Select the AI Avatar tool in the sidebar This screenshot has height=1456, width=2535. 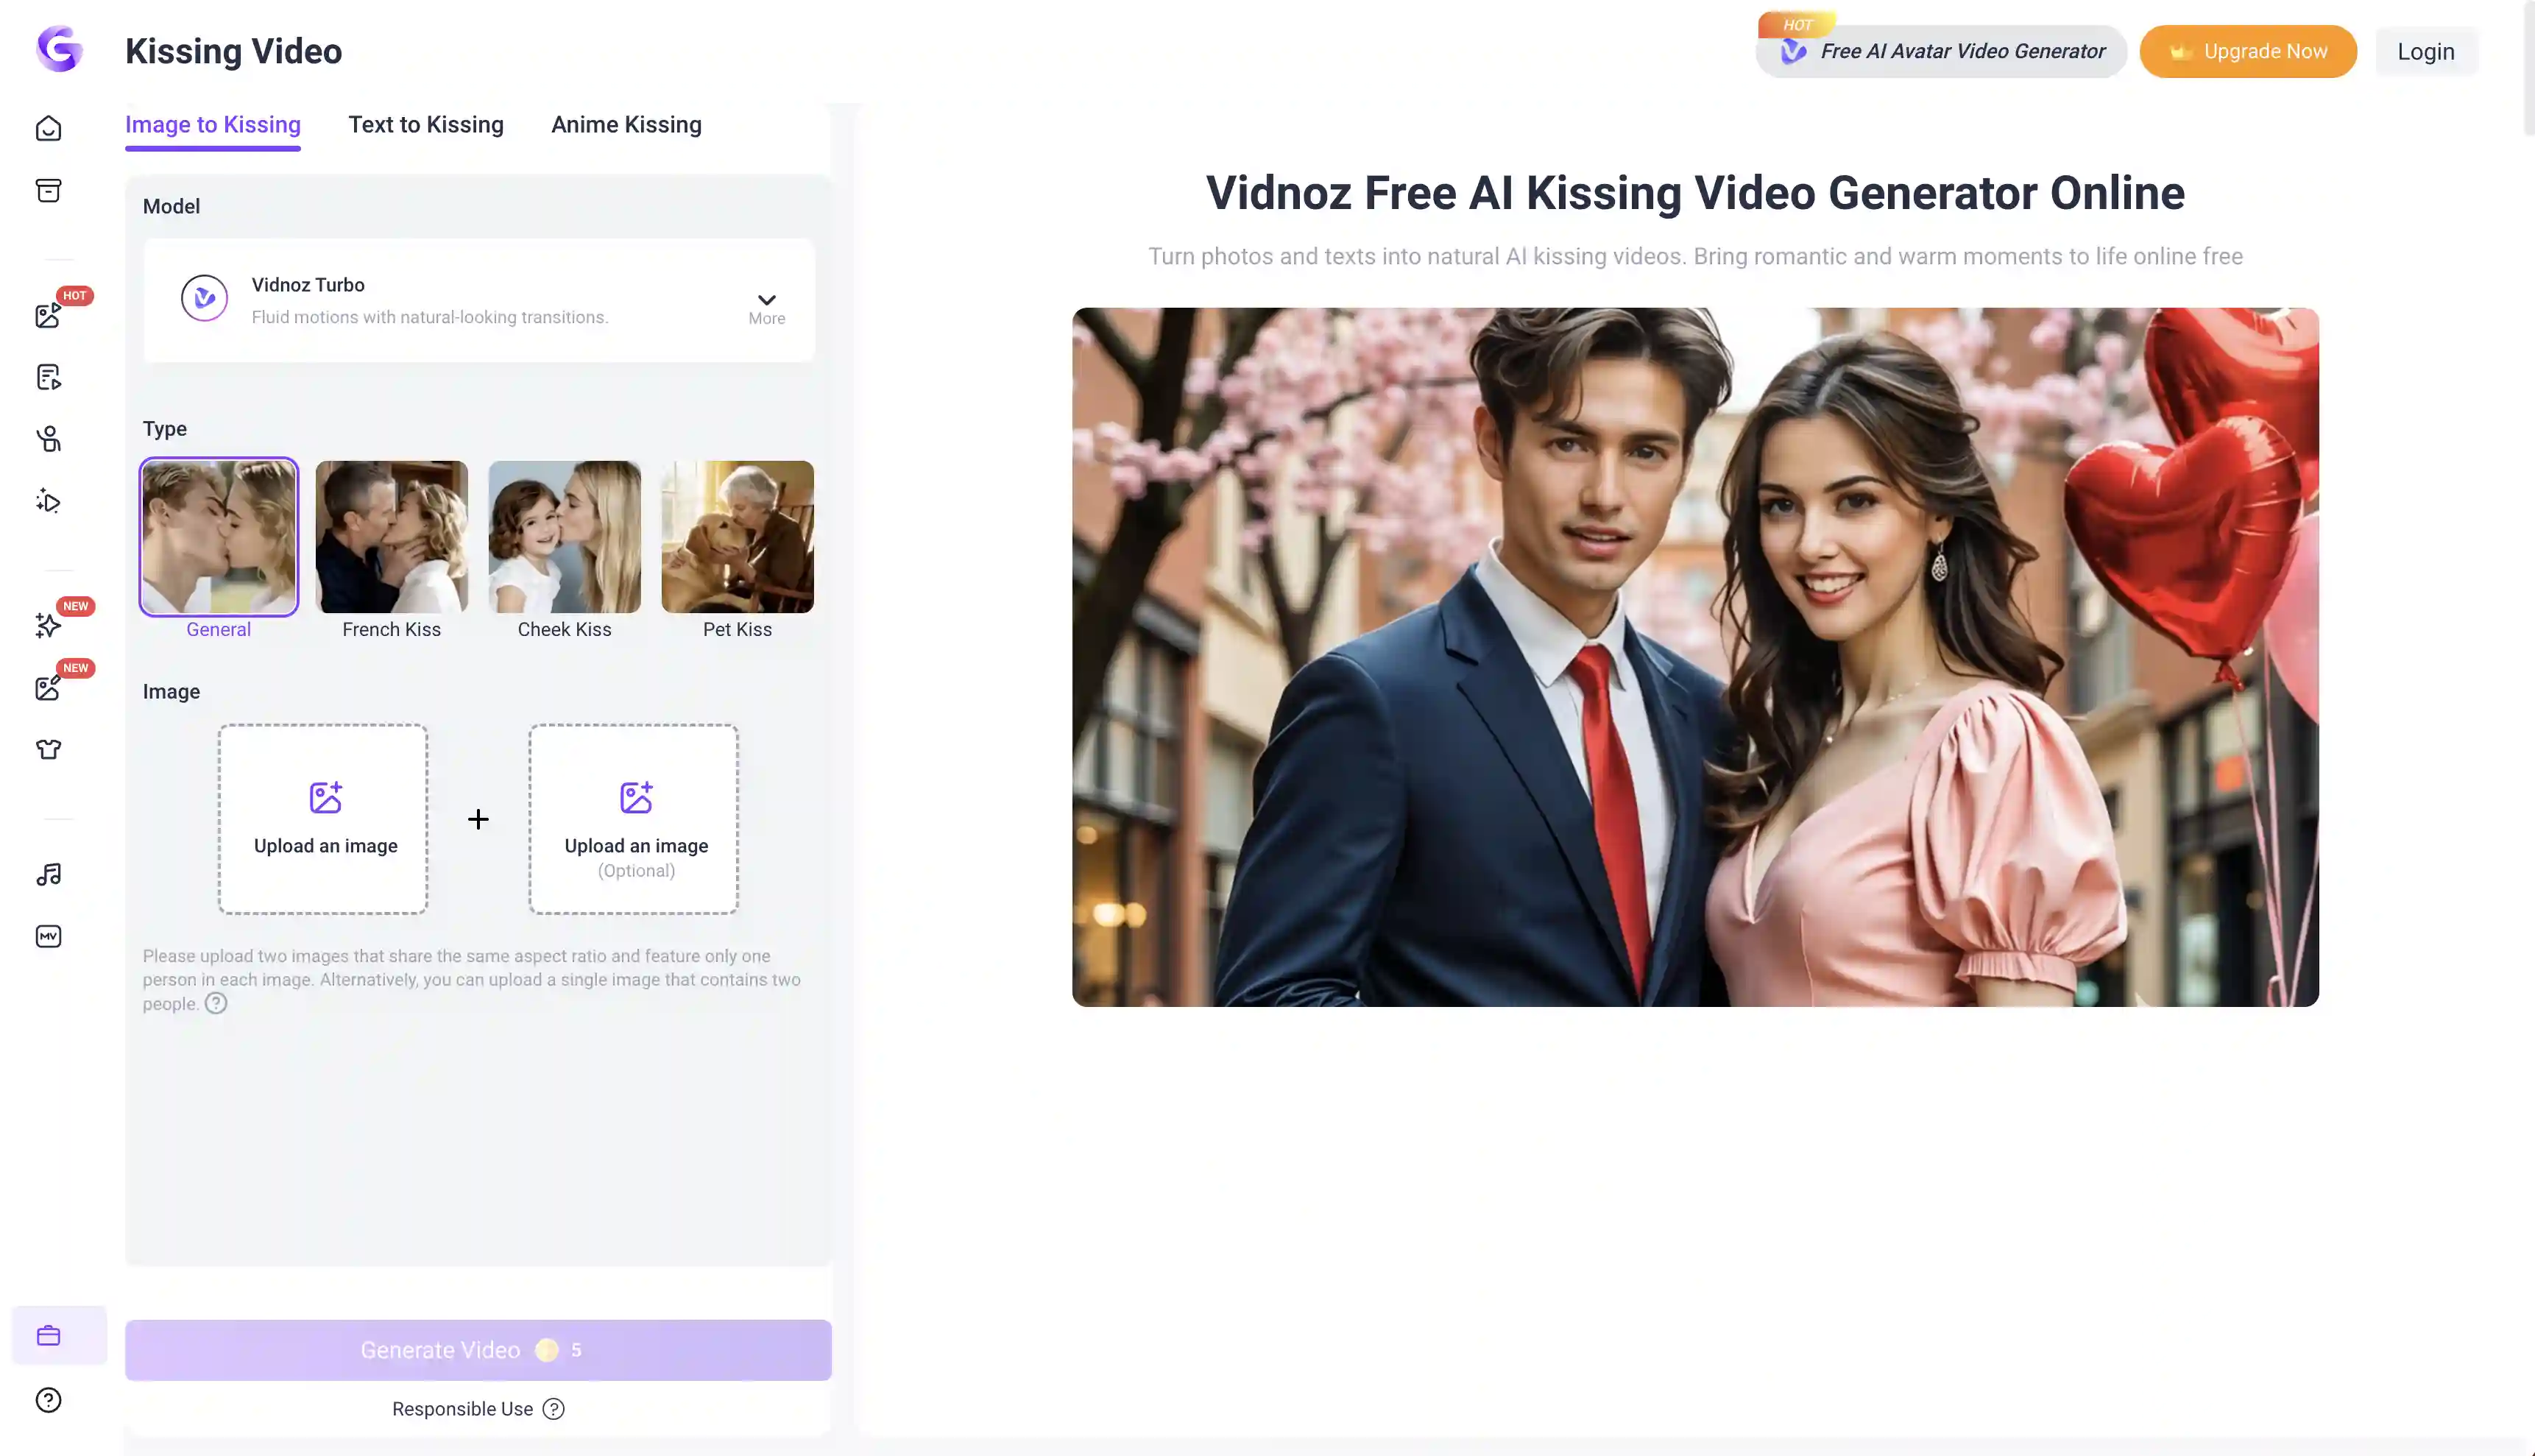[48, 439]
